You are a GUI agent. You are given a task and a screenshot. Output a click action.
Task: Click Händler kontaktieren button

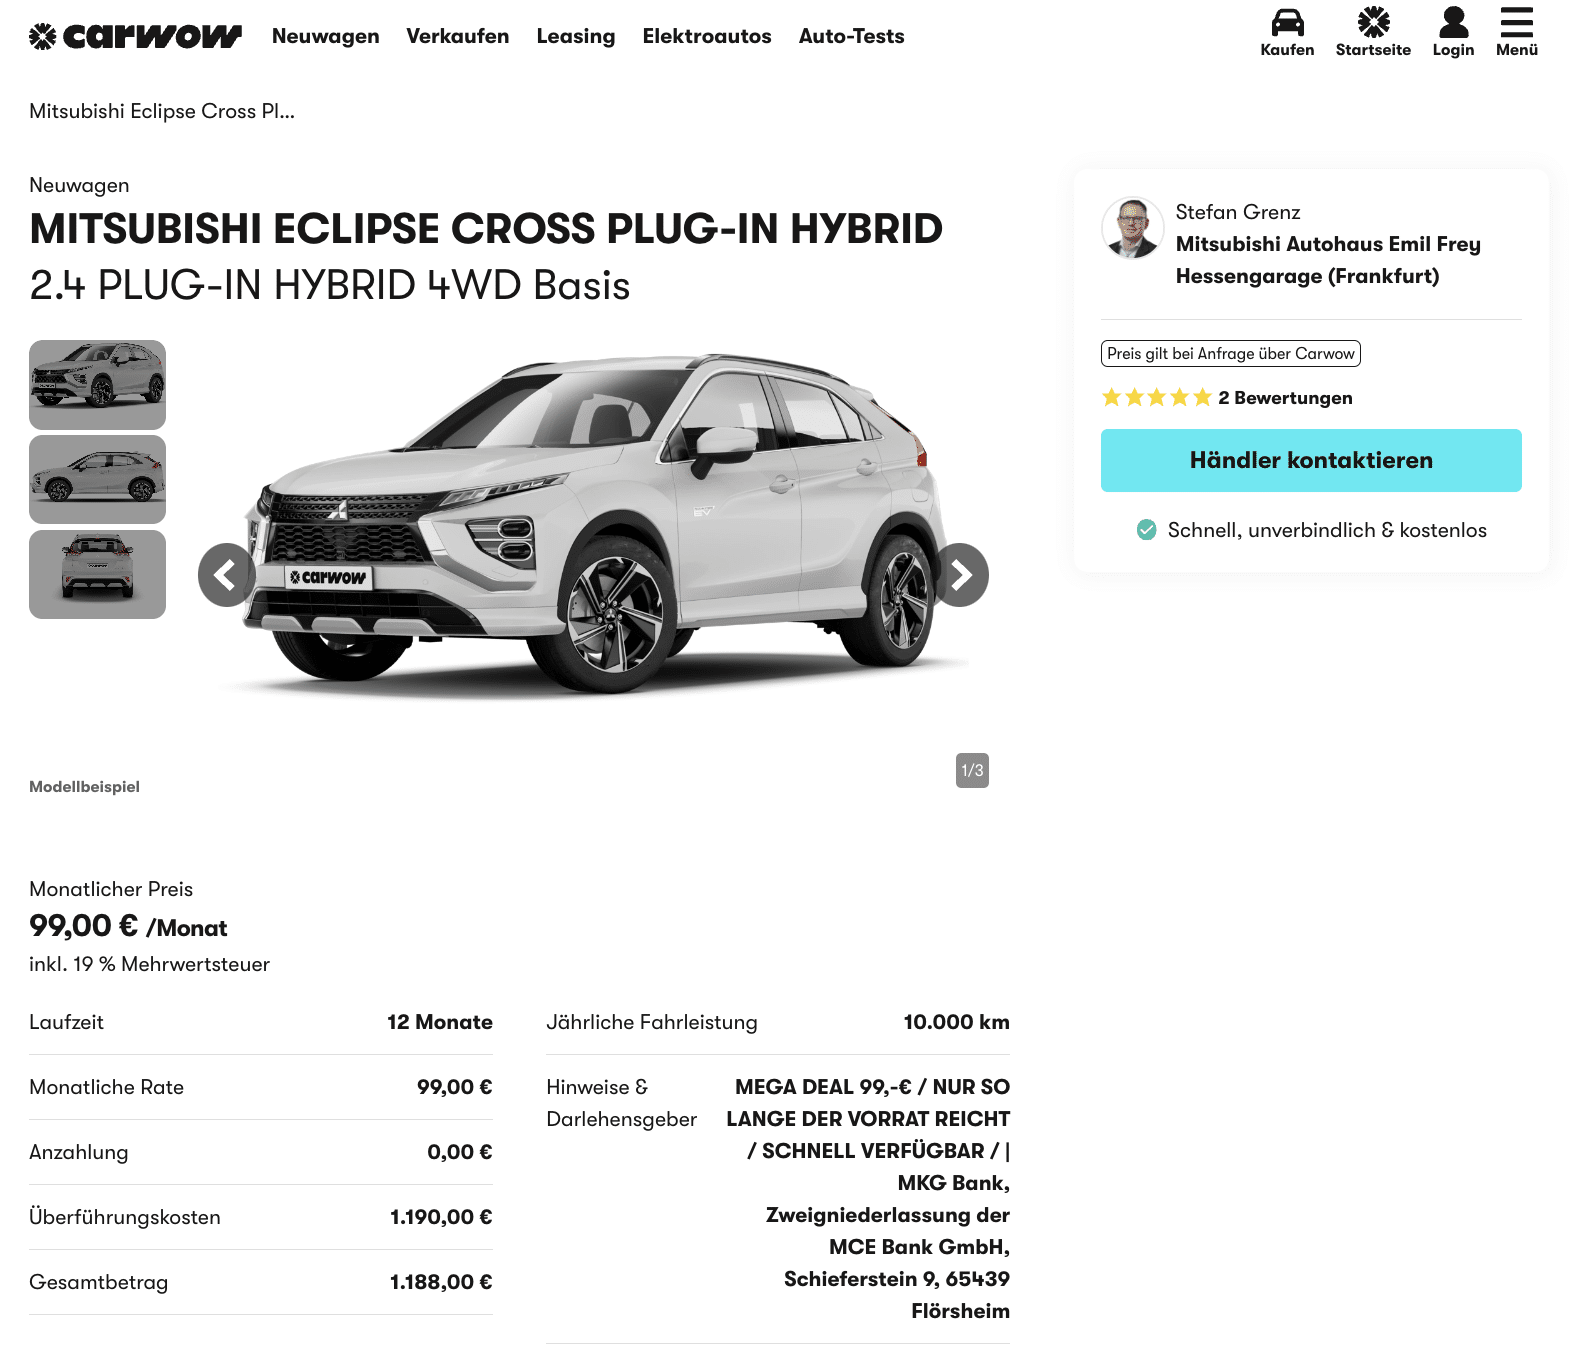click(1311, 460)
